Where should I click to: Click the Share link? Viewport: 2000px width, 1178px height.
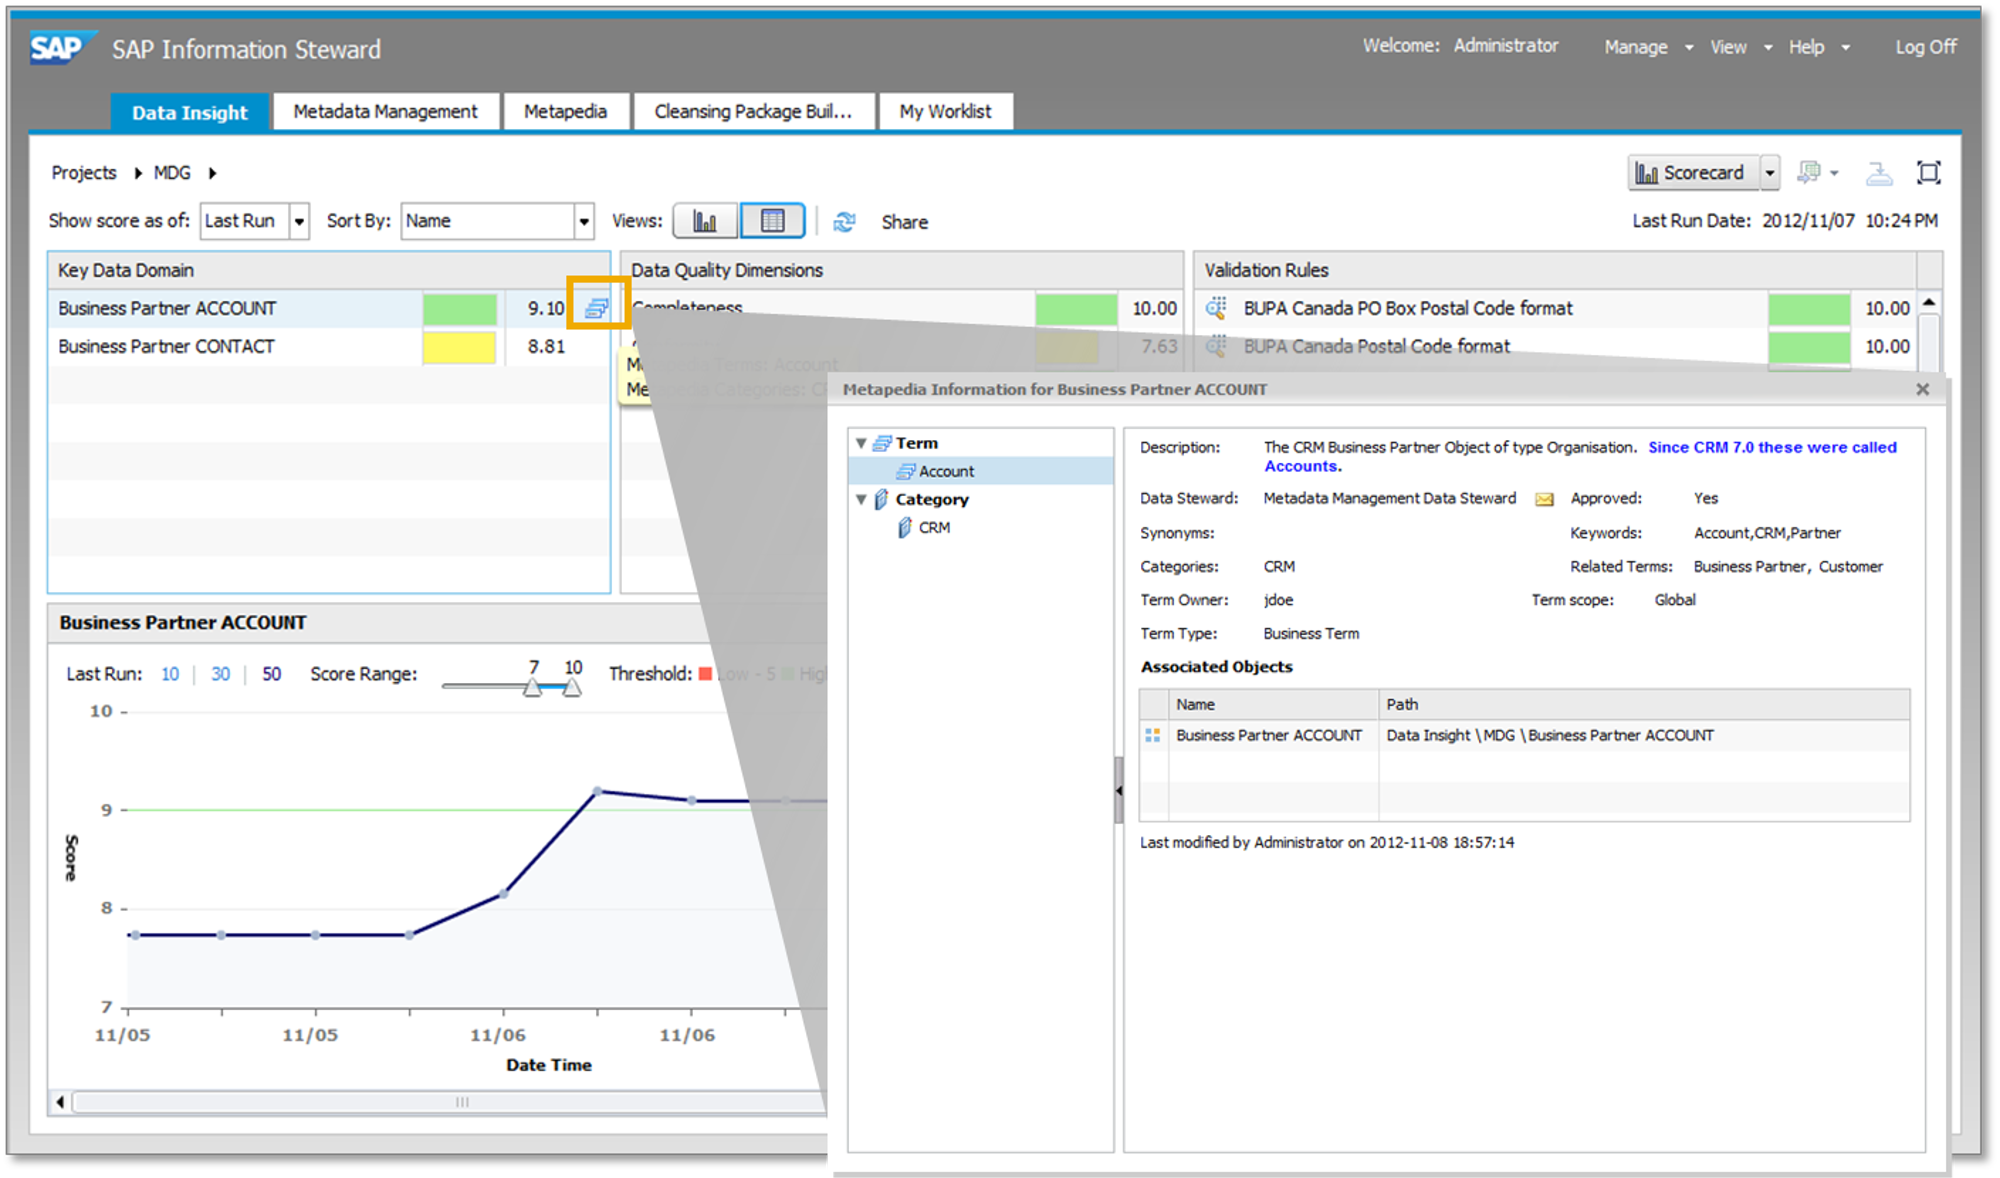click(903, 221)
